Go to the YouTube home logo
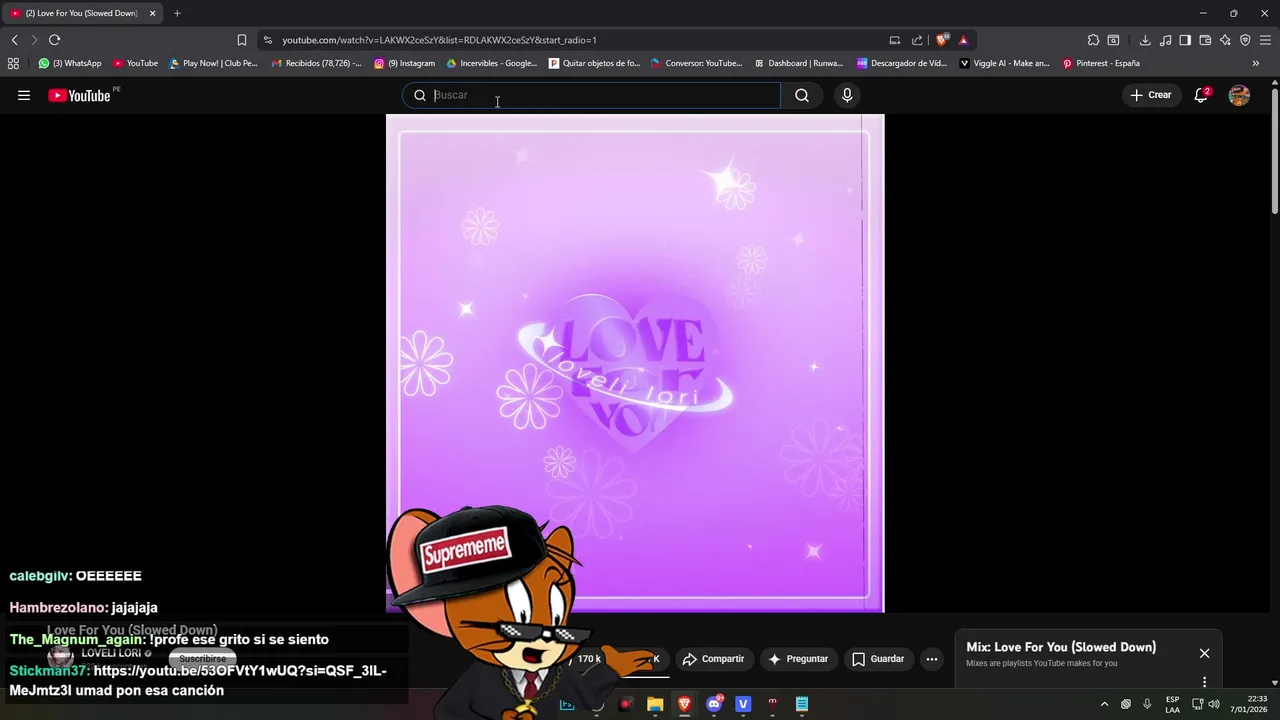Screen dimensions: 1280x720 79,95
